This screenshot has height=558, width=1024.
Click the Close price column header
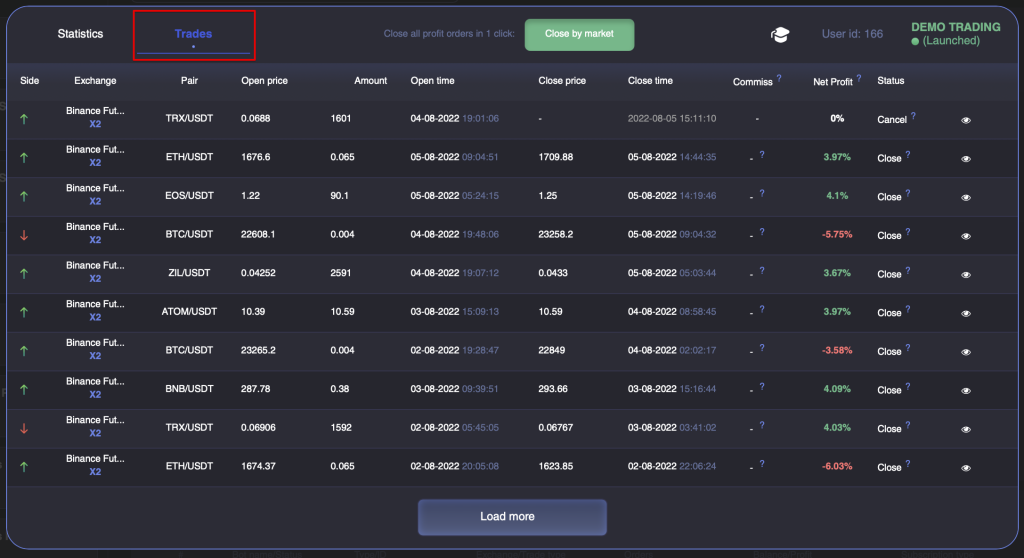(x=562, y=80)
